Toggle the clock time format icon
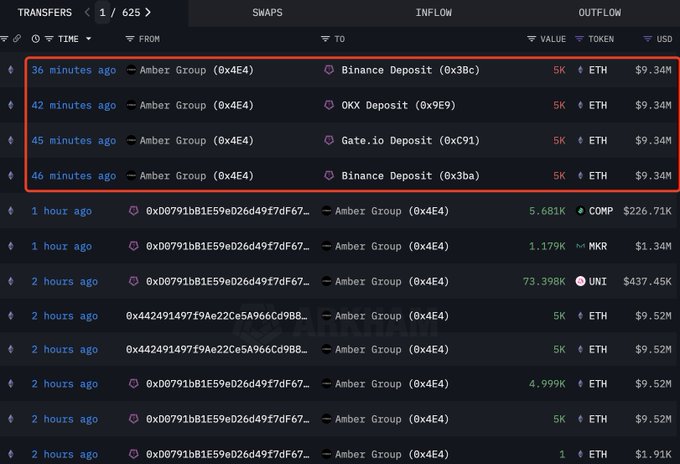Screen dimensions: 680x464 click(36, 39)
